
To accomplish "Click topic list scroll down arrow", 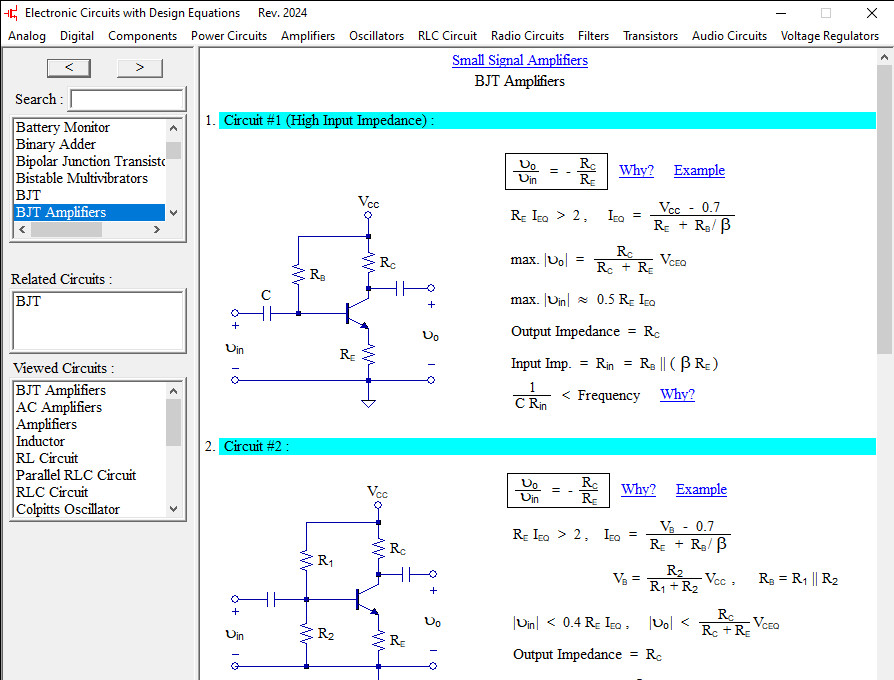I will pyautogui.click(x=174, y=213).
